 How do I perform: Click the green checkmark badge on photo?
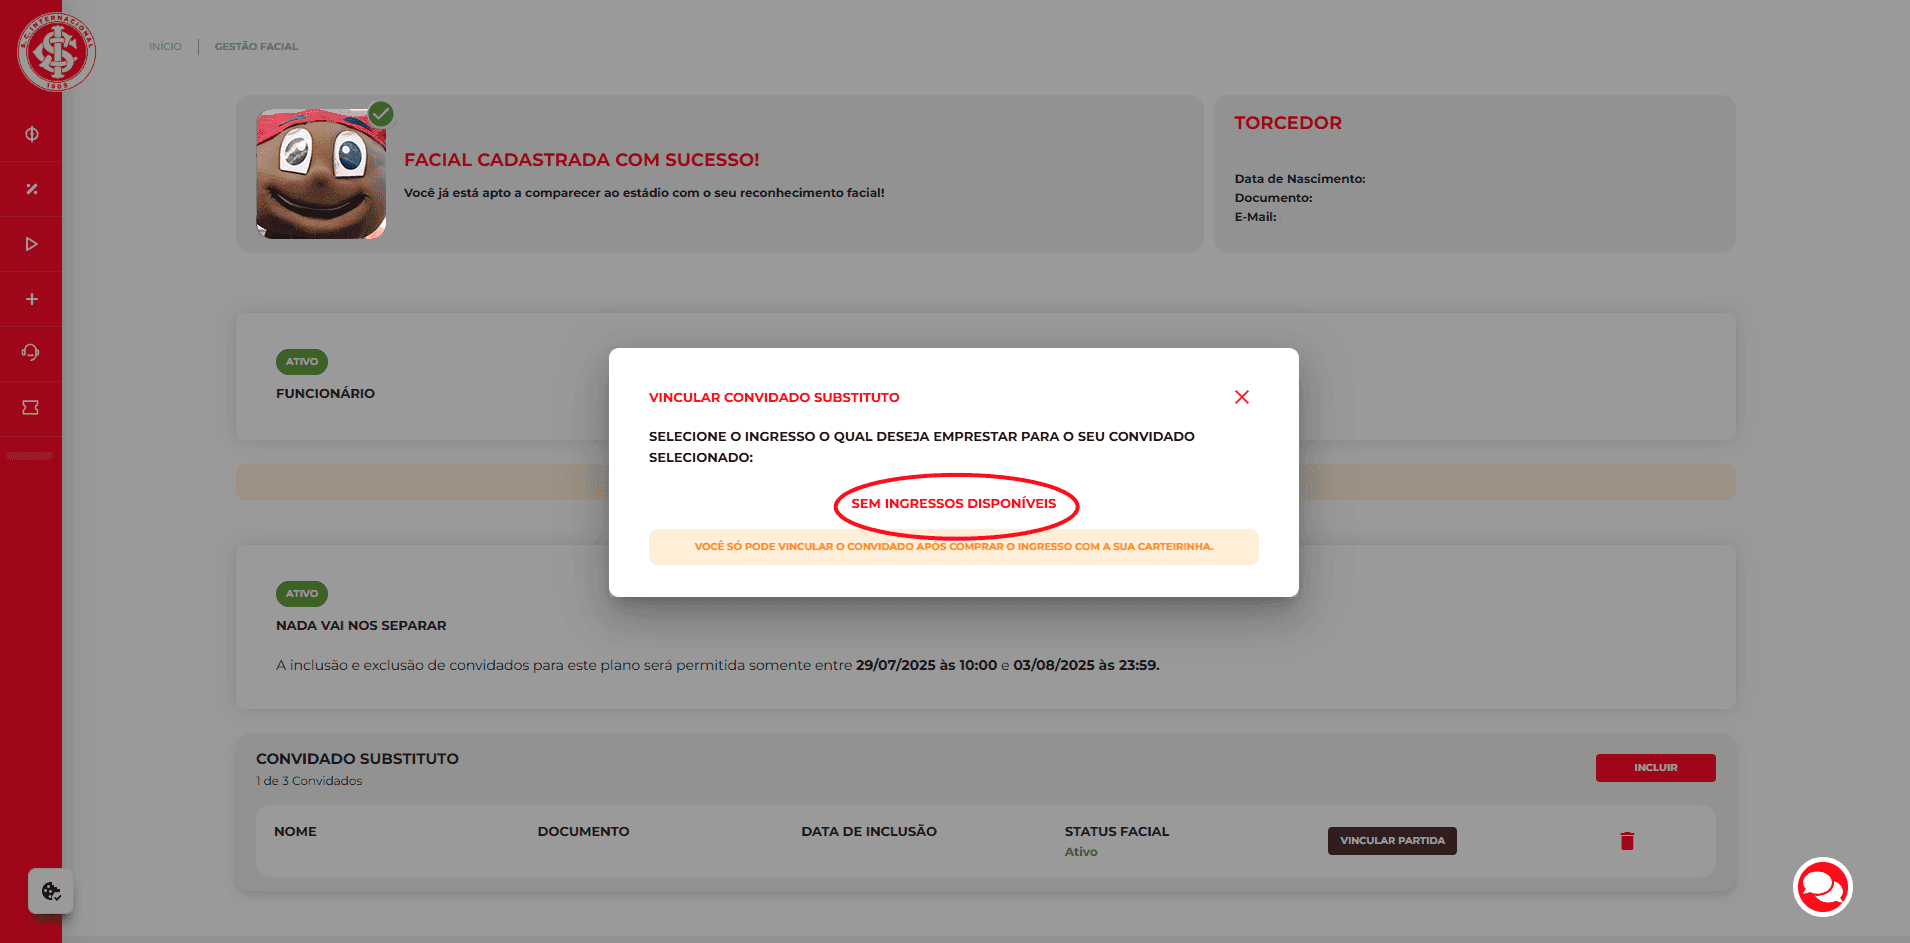pos(381,114)
